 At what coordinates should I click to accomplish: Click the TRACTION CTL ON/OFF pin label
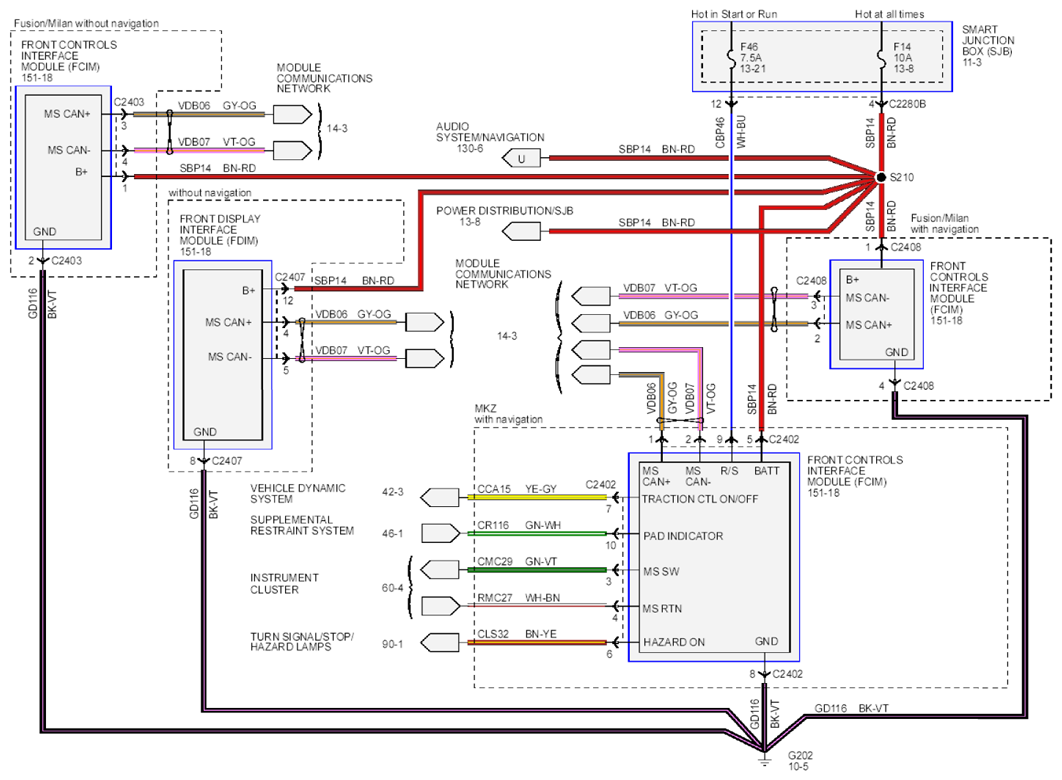(x=700, y=499)
